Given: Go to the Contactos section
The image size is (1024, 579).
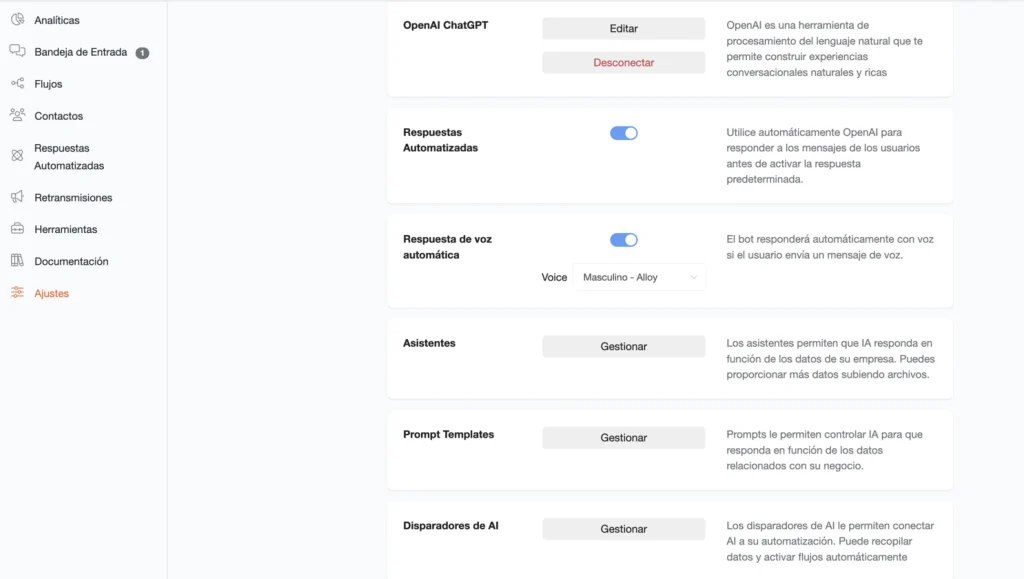Looking at the screenshot, I should click(59, 116).
